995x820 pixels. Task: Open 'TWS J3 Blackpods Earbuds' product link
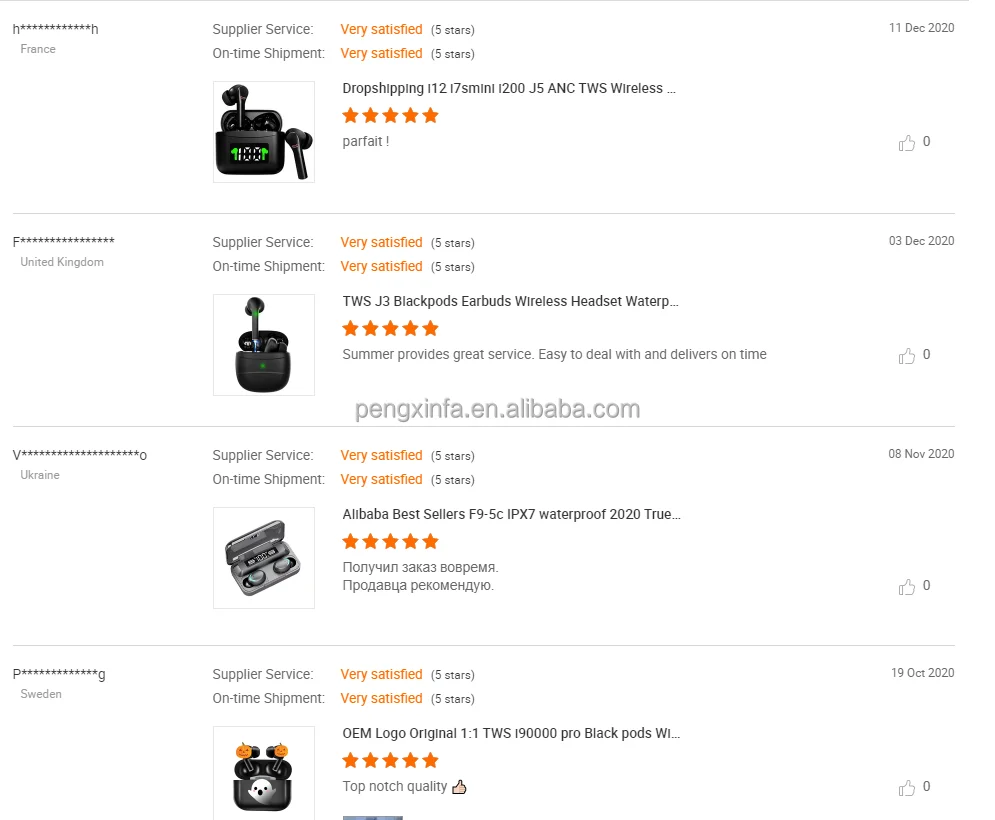(510, 301)
